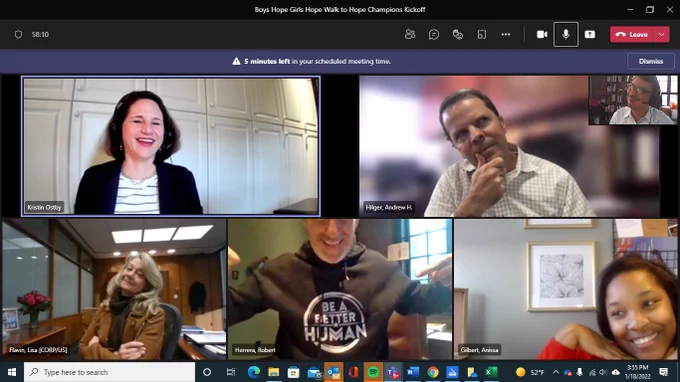This screenshot has width=680, height=382.
Task: Open the participants panel icon
Action: coord(410,34)
